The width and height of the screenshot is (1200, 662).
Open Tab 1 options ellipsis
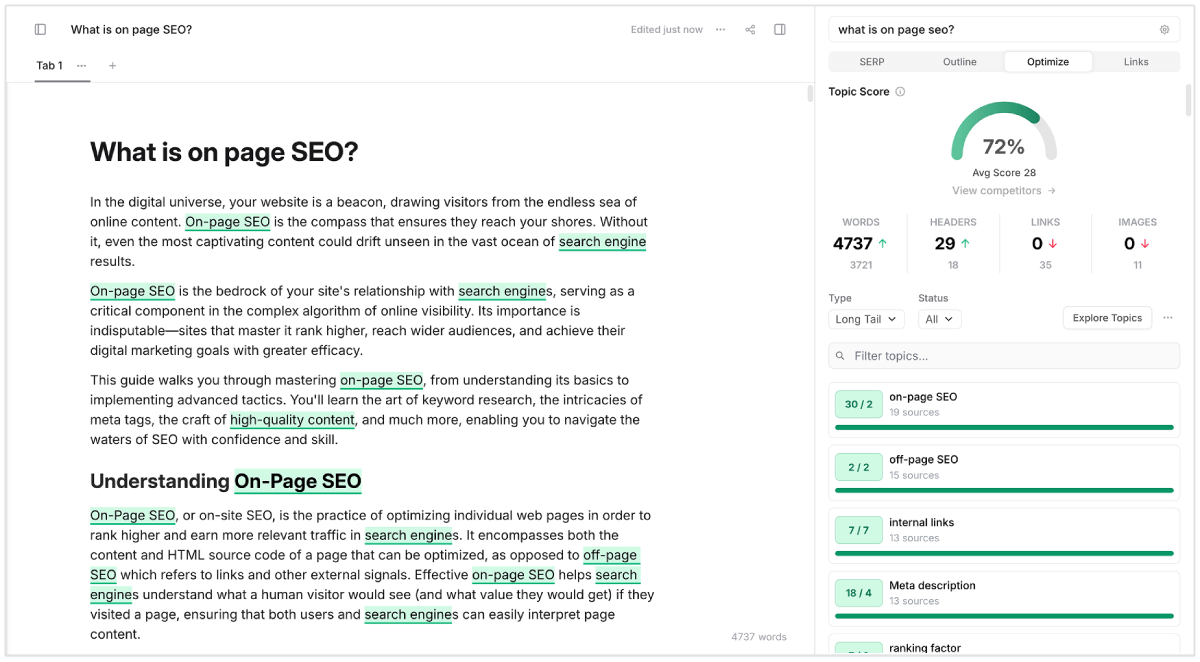(x=81, y=66)
